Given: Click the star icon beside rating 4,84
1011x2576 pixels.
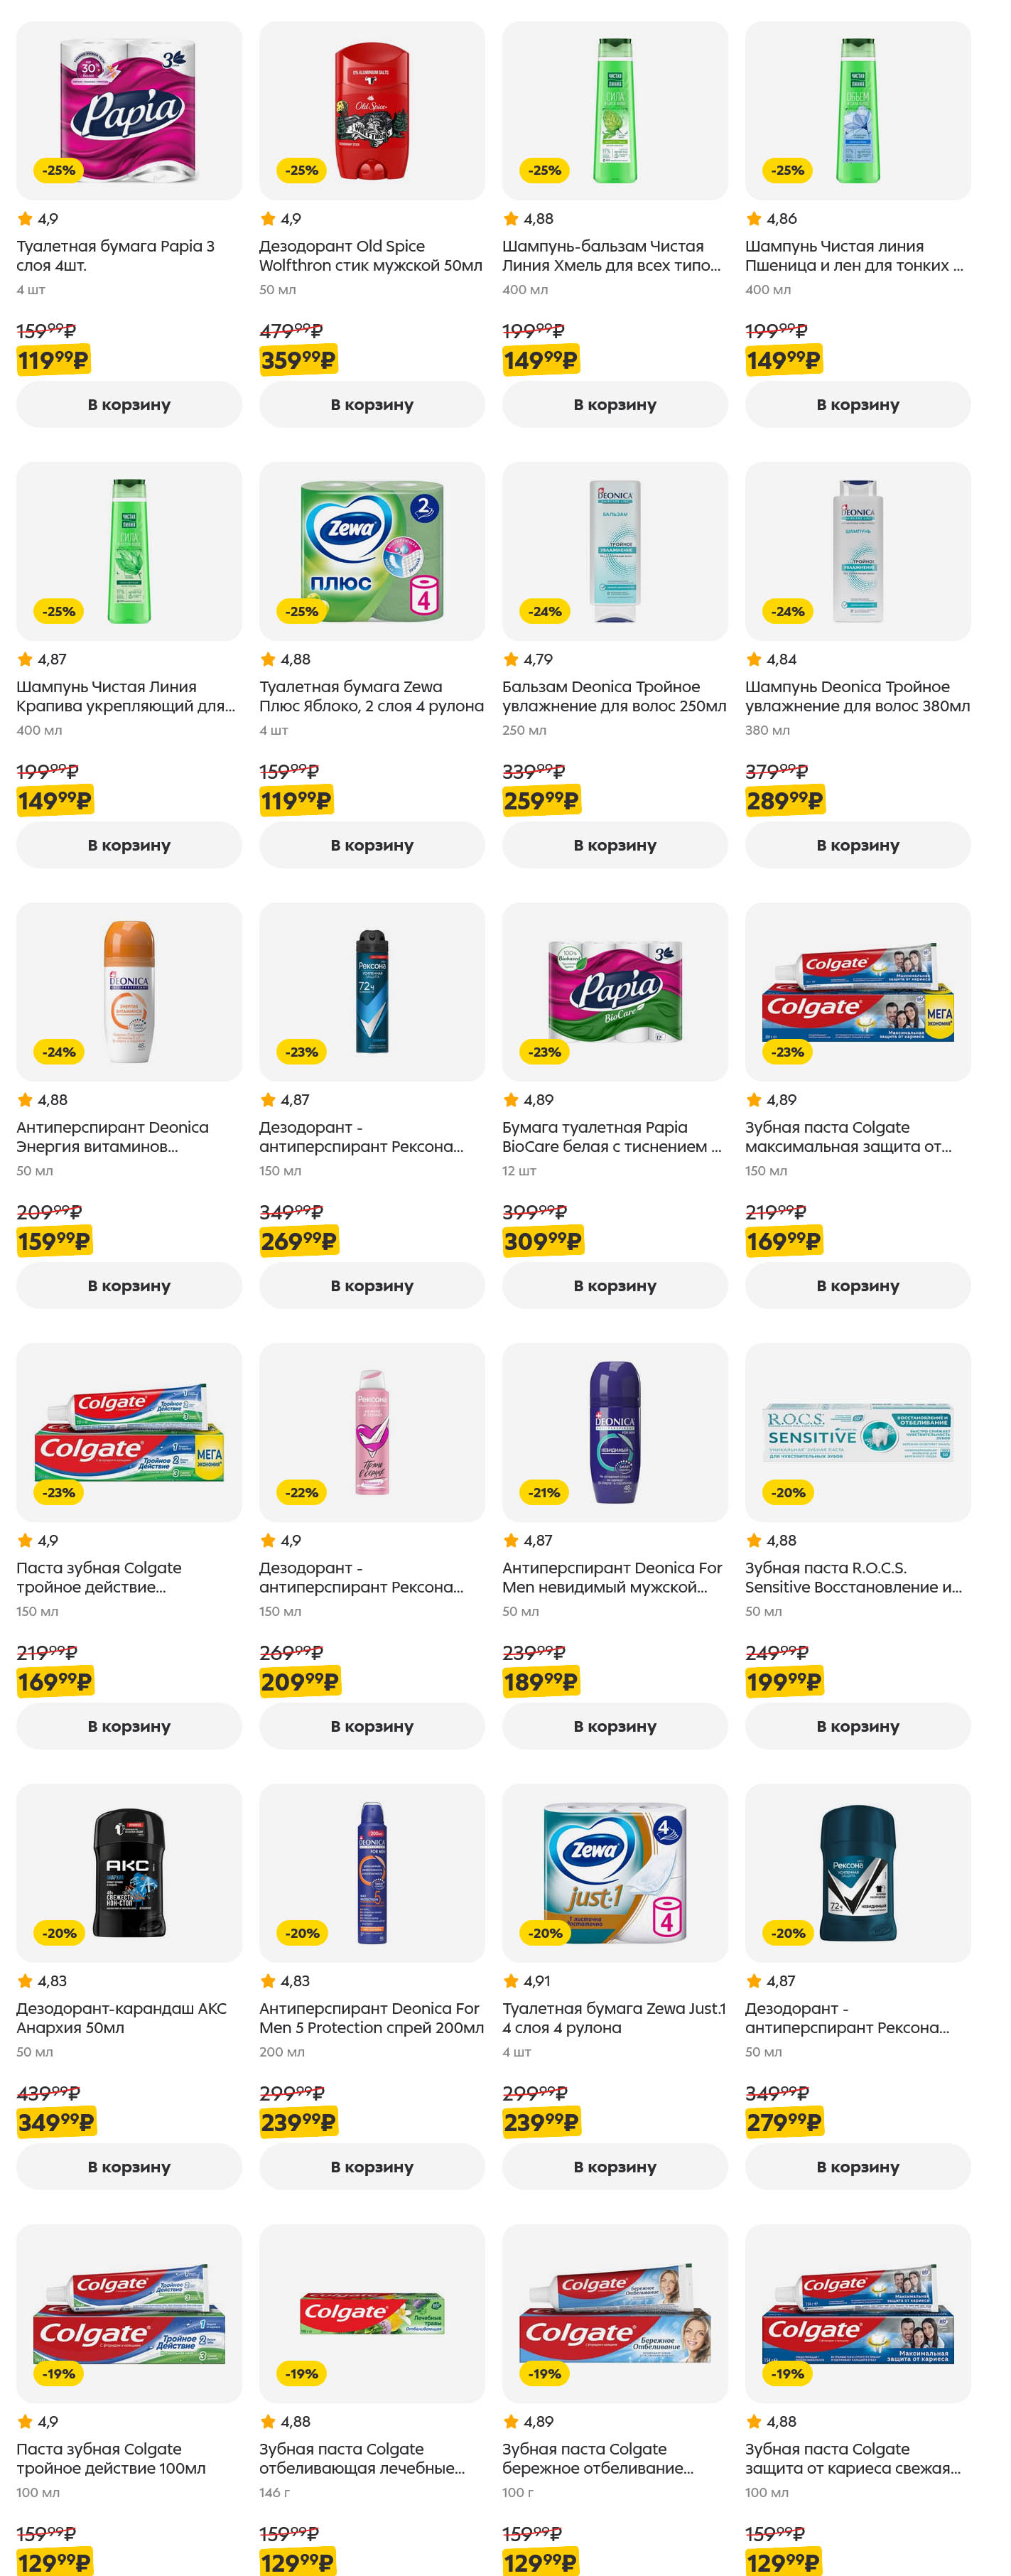Looking at the screenshot, I should [753, 659].
